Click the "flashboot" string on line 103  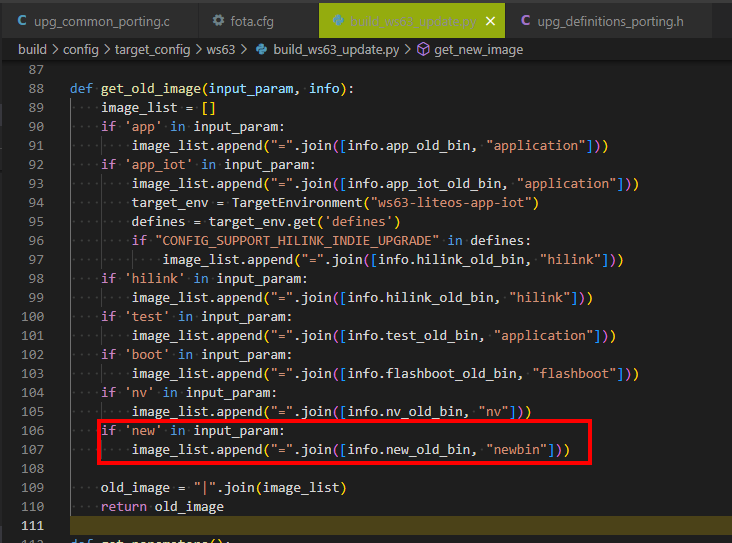point(574,374)
